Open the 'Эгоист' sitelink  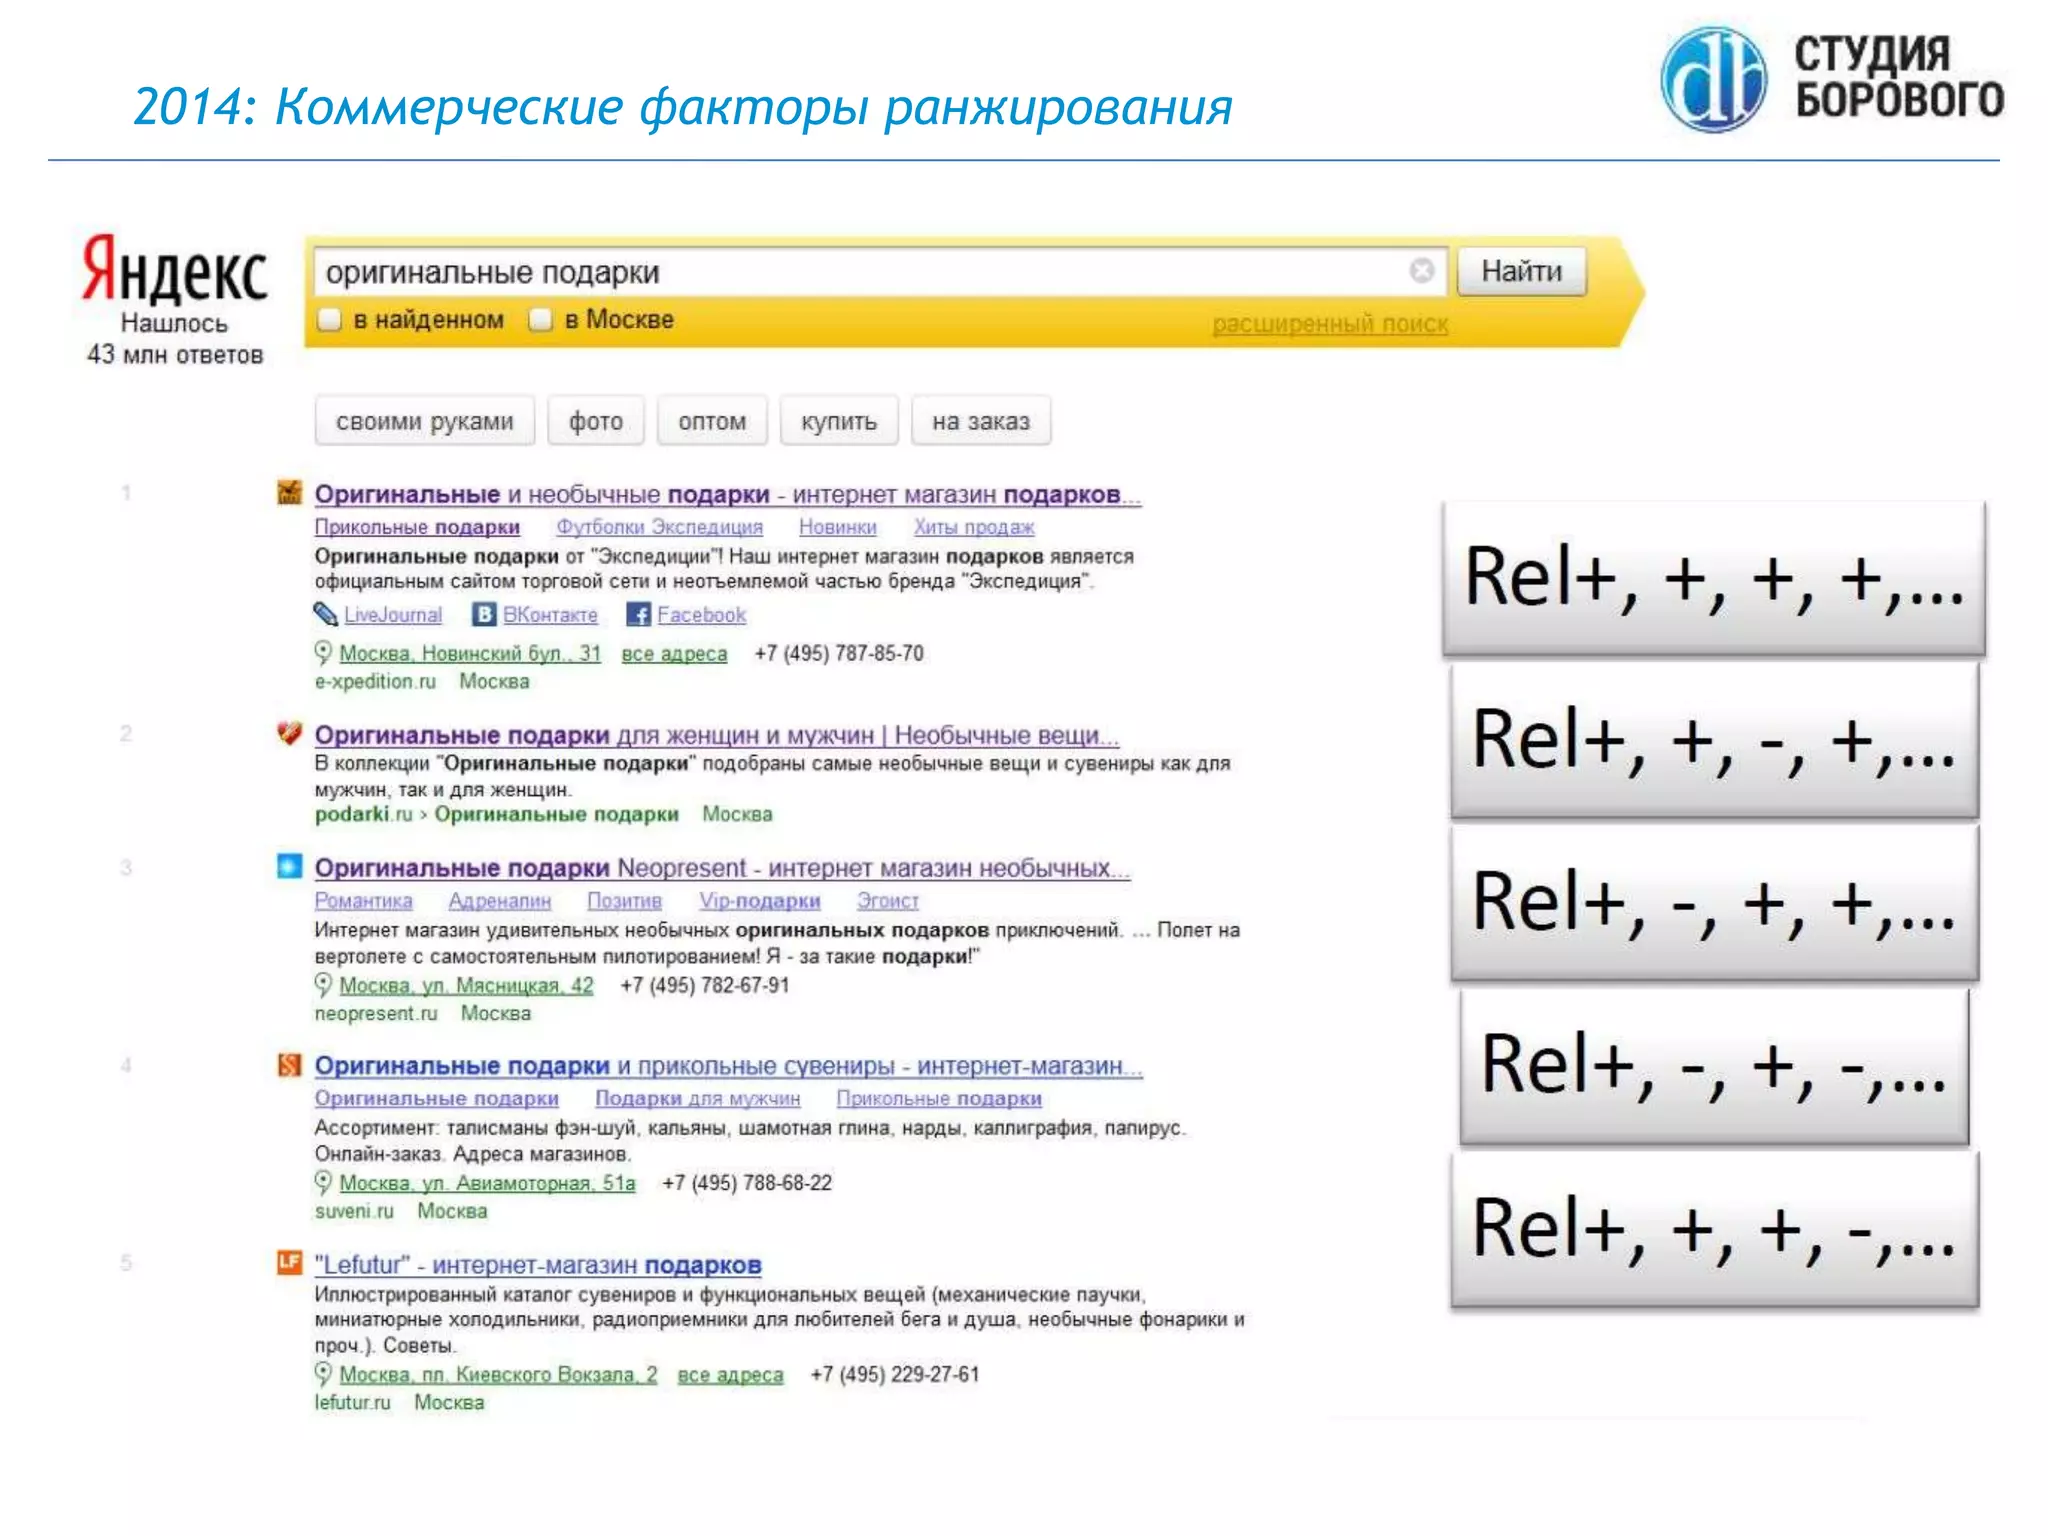click(x=887, y=901)
